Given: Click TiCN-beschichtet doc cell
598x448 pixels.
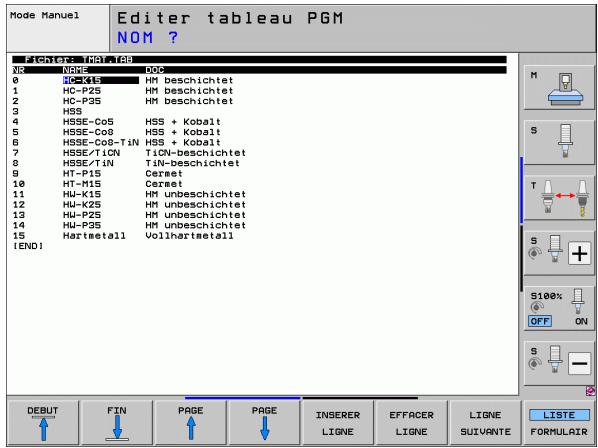Looking at the screenshot, I should click(x=196, y=153).
